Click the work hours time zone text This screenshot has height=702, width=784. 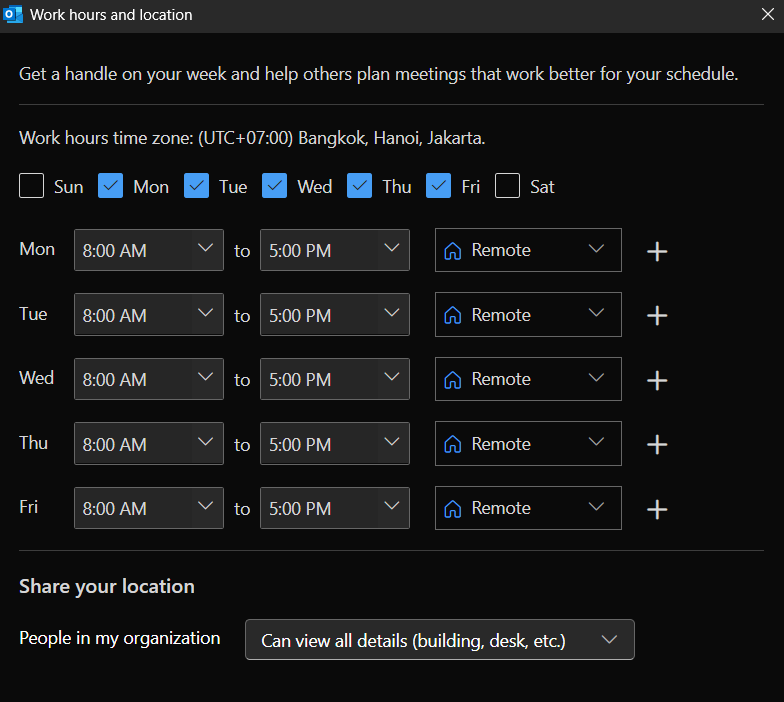click(252, 138)
